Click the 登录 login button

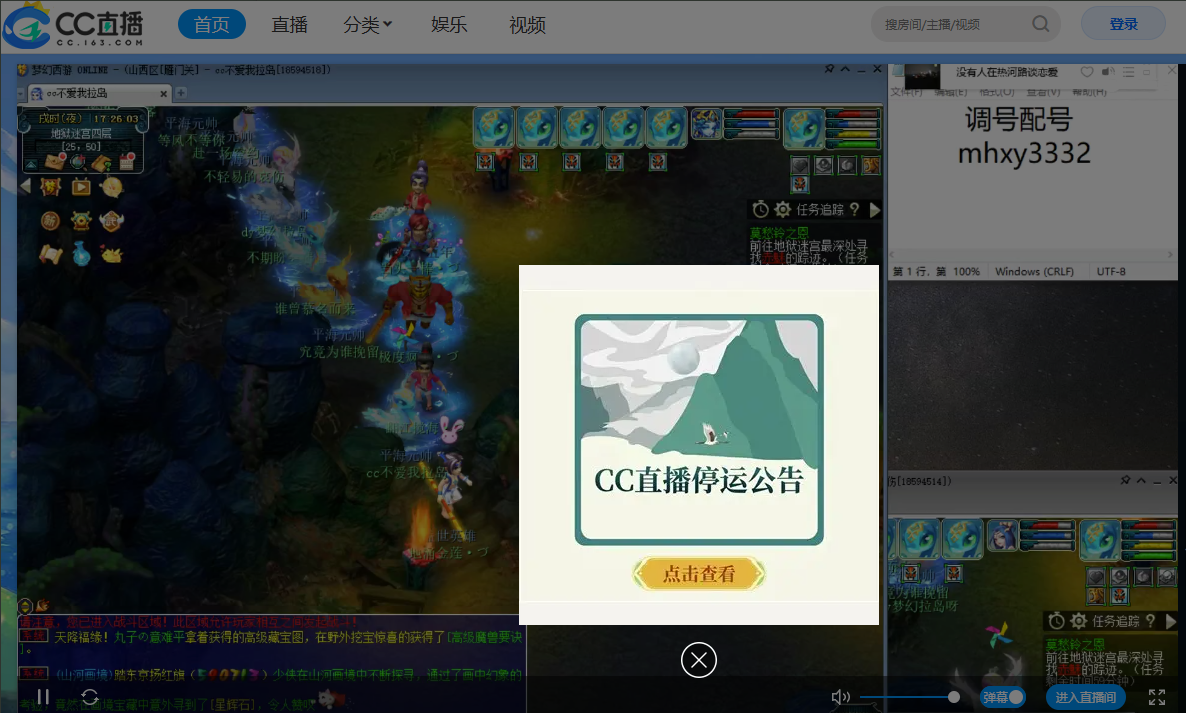[x=1123, y=24]
